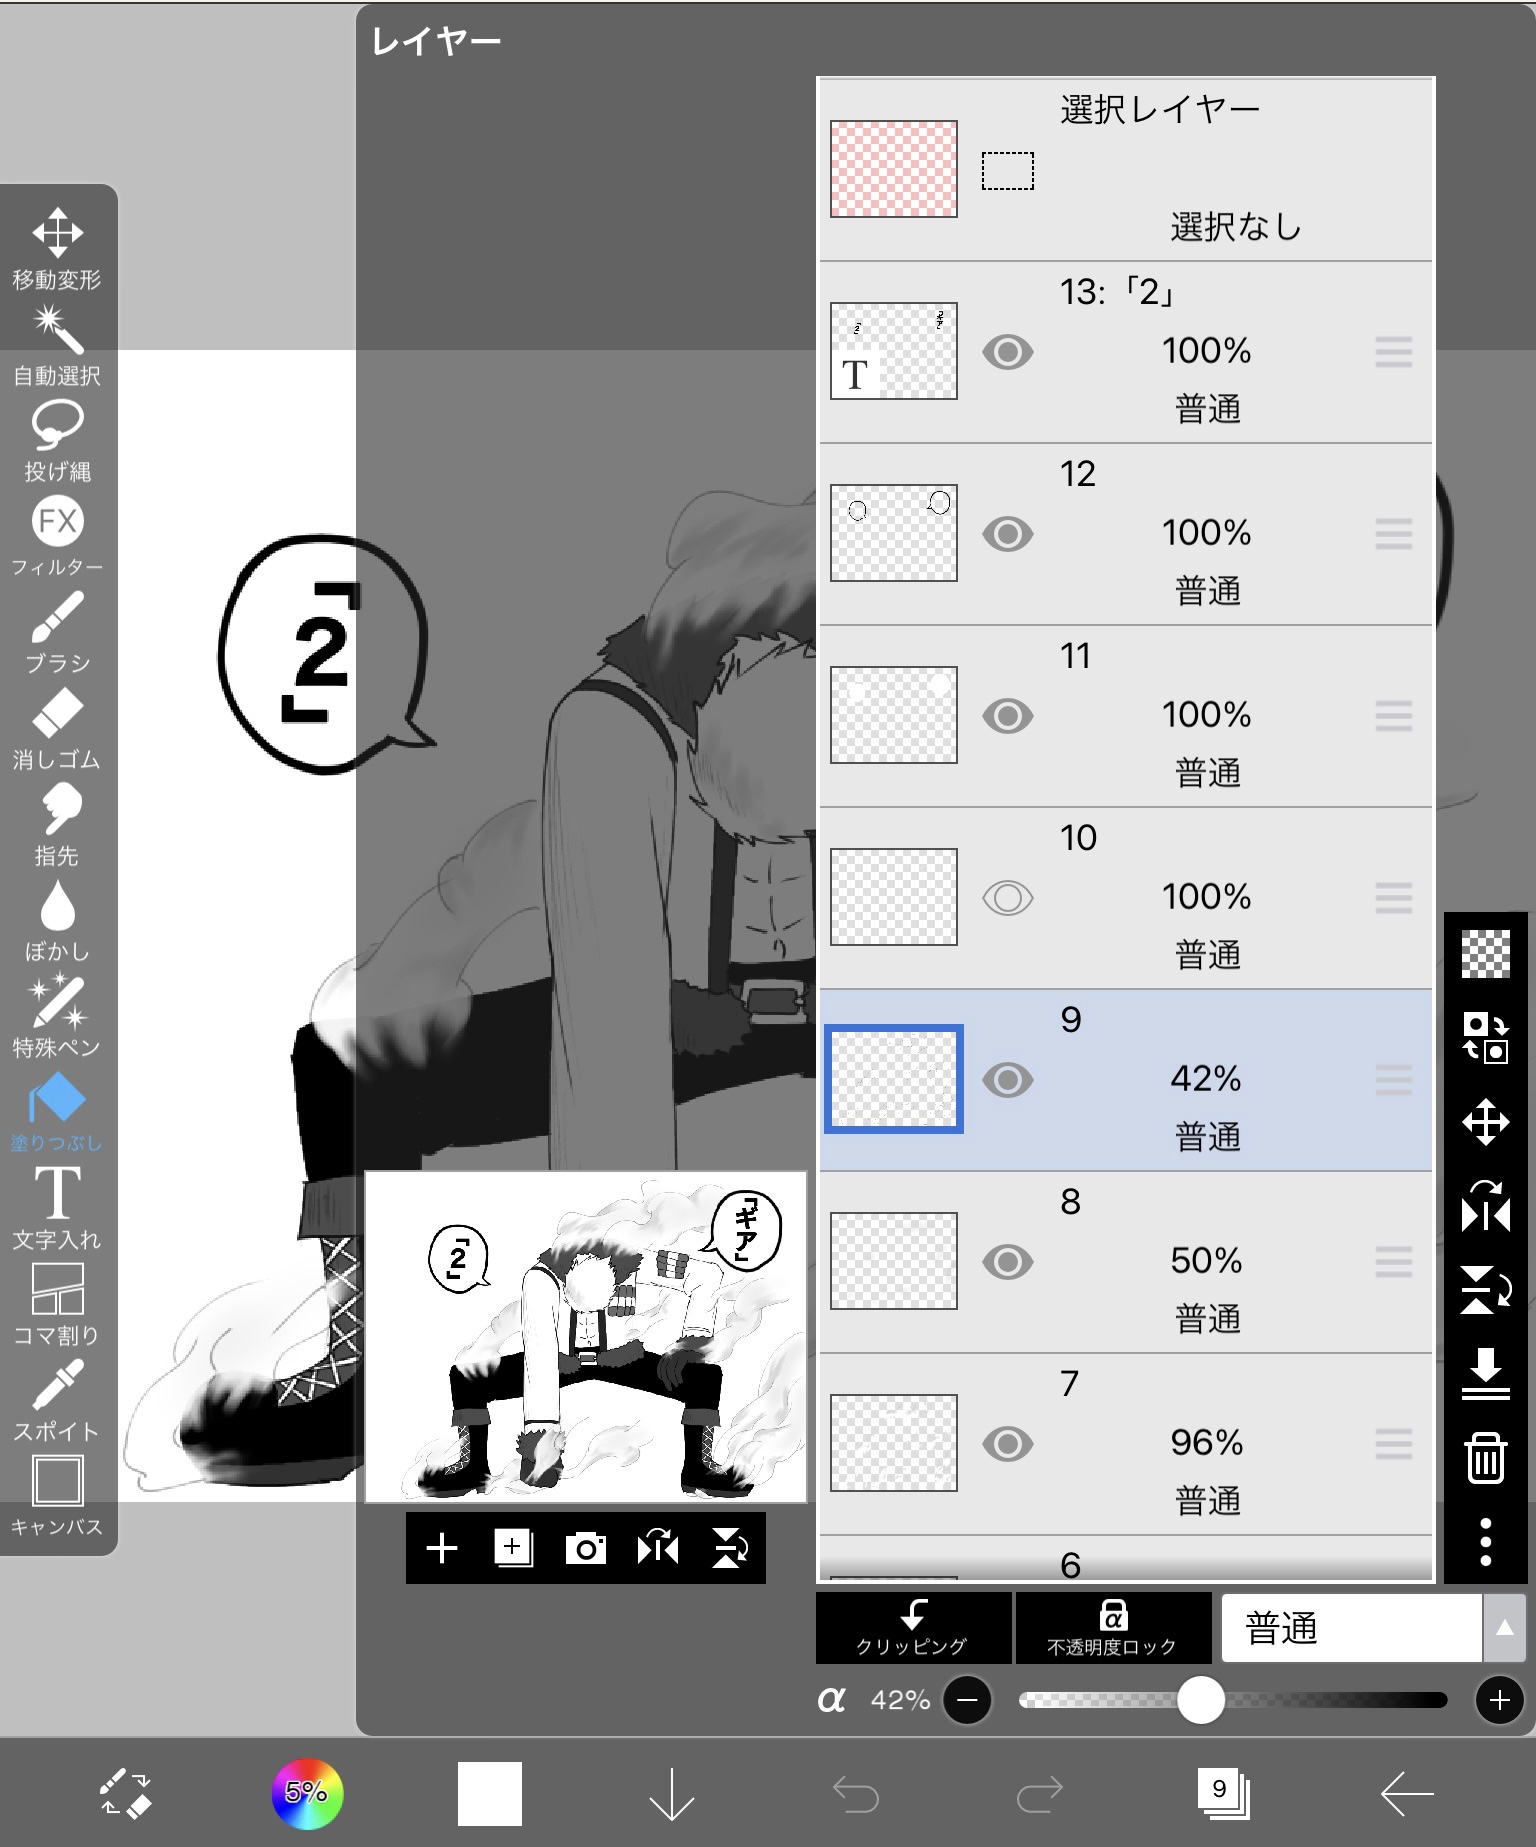
Task: Show hidden layer 10 with eye icon
Action: pos(1008,898)
